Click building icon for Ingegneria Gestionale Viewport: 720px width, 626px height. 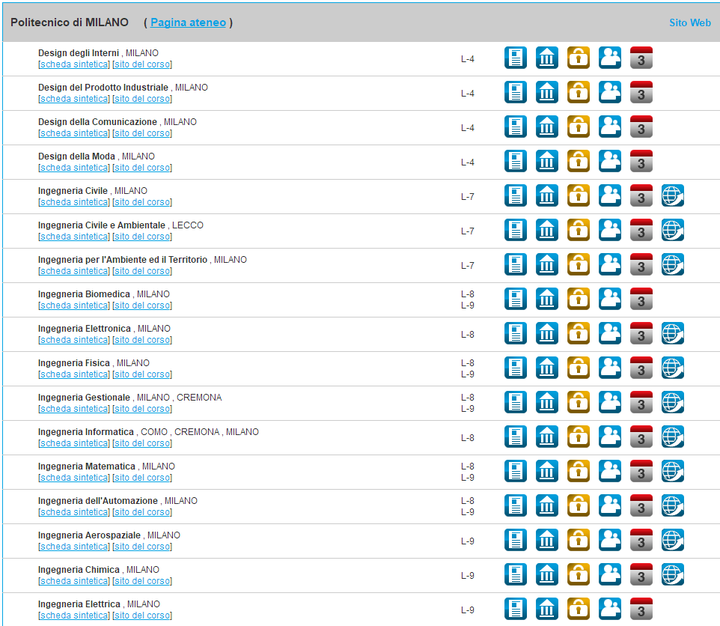547,402
